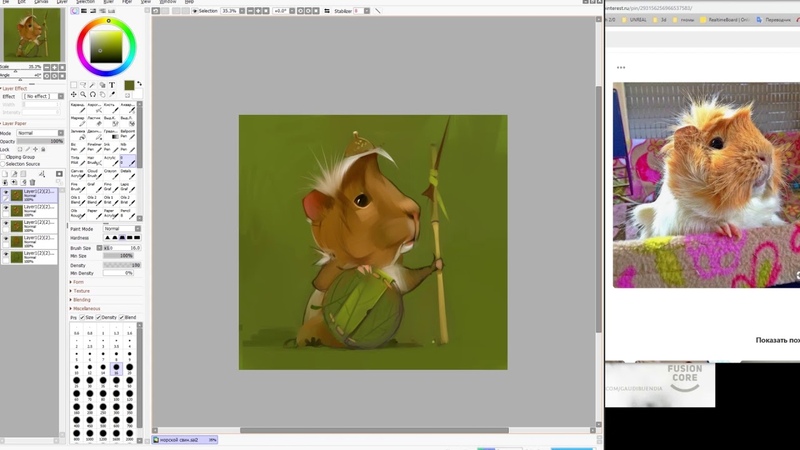Select the Pencil B brush
This screenshot has height=450, width=800.
(x=128, y=214)
